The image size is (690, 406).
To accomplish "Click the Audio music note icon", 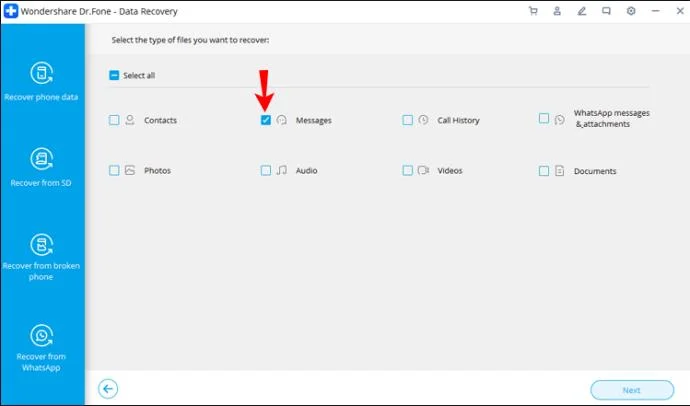I will pyautogui.click(x=282, y=170).
